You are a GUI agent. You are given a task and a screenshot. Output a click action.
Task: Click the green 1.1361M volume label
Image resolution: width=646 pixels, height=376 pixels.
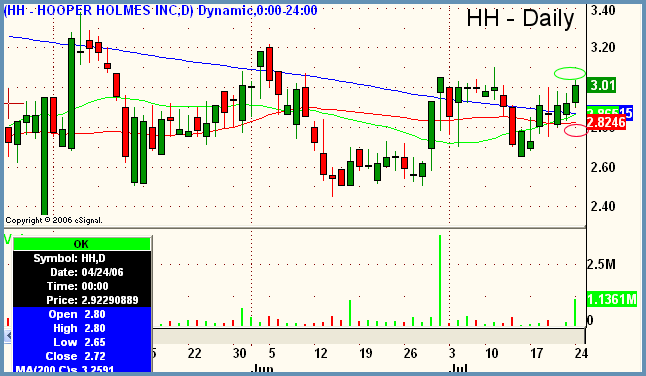612,299
